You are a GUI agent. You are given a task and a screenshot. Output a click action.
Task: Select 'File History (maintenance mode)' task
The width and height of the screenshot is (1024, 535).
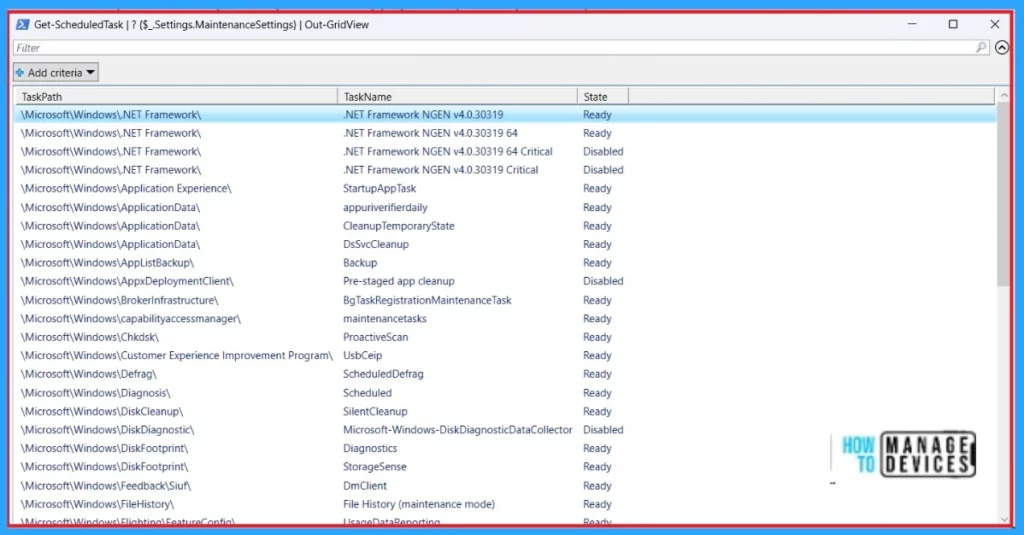(x=419, y=504)
